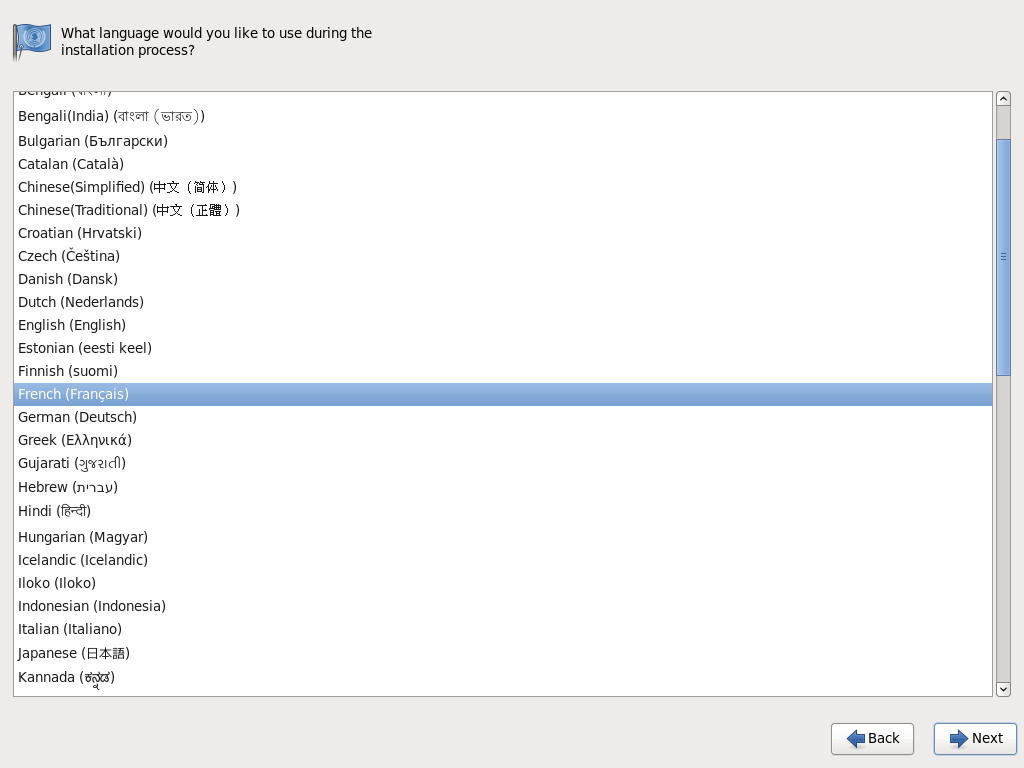
Task: Pick Chinese(Traditional) language entry
Action: pyautogui.click(x=129, y=210)
